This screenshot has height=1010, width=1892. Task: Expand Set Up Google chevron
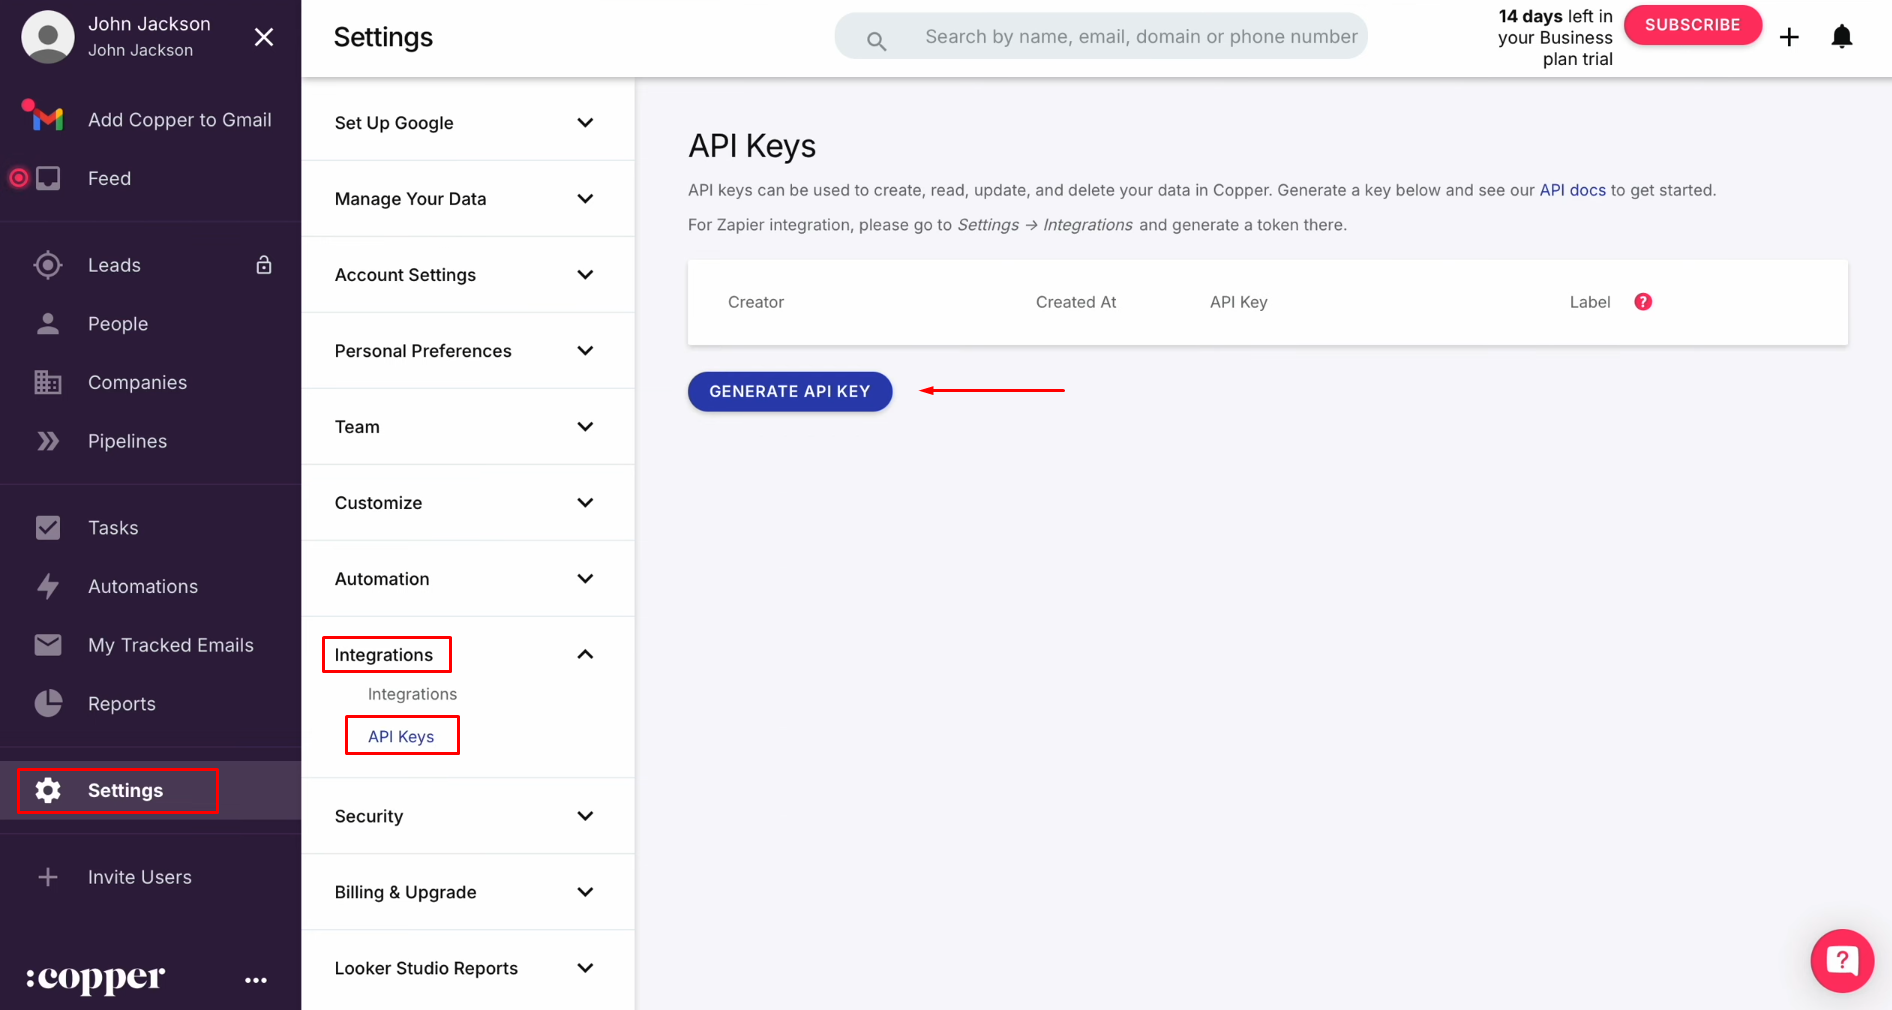click(x=586, y=123)
